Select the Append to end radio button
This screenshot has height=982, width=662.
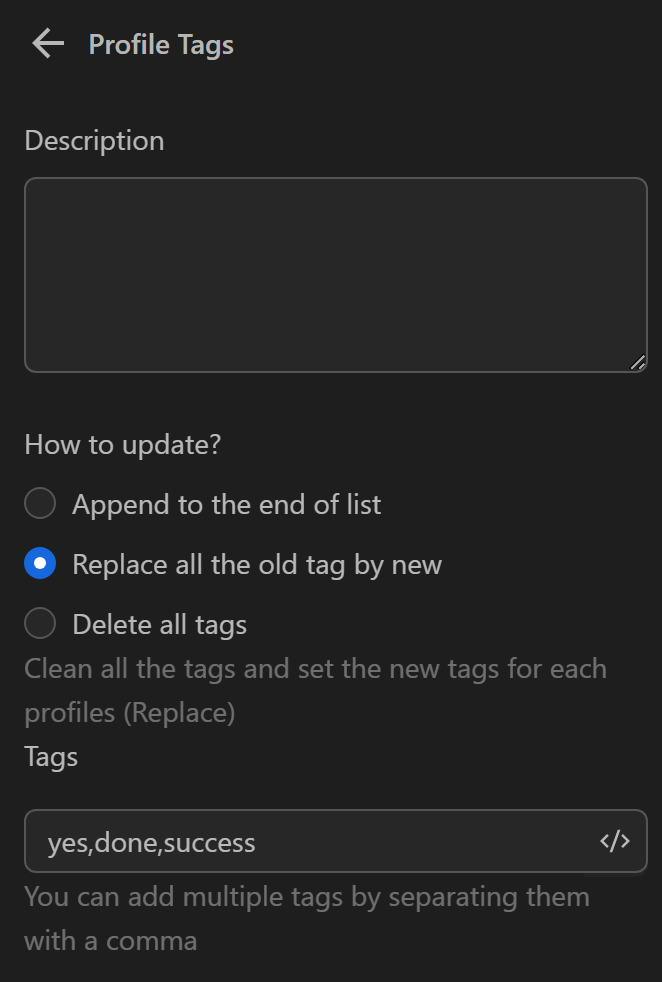pyautogui.click(x=40, y=504)
